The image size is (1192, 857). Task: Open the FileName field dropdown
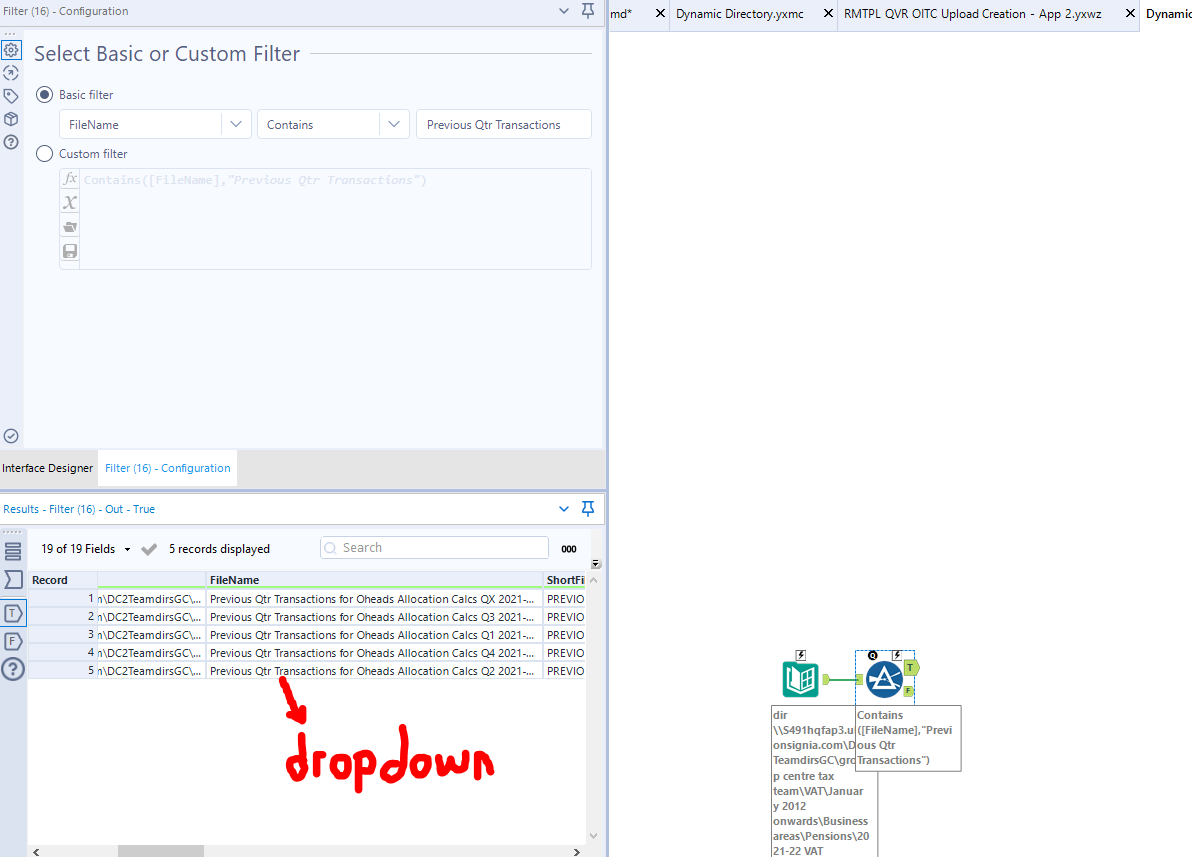point(236,124)
